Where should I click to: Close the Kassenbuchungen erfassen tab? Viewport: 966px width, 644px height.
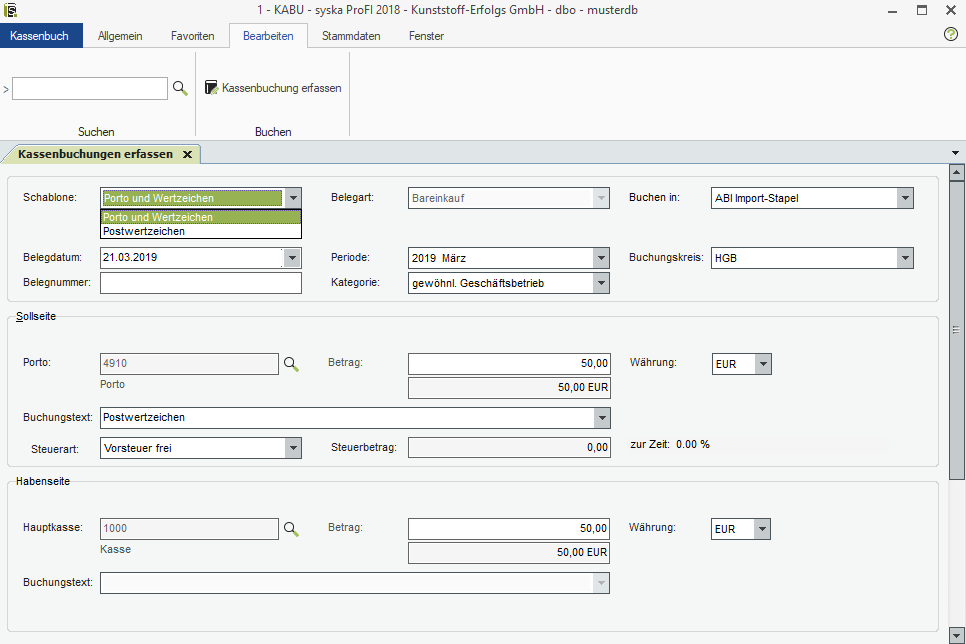pyautogui.click(x=187, y=155)
